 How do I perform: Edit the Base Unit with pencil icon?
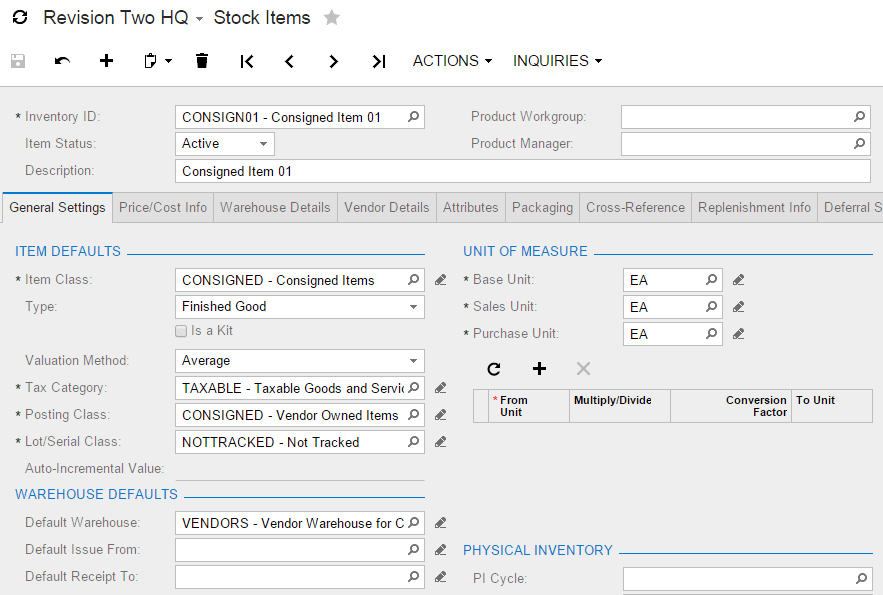(738, 280)
